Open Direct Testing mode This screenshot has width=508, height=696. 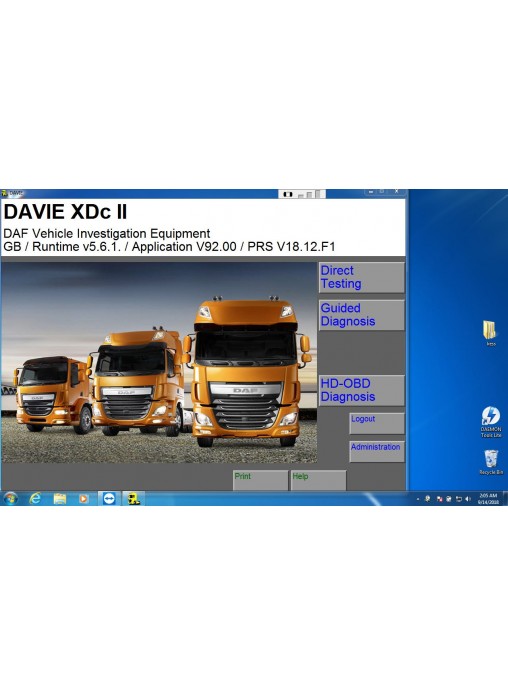coord(361,277)
